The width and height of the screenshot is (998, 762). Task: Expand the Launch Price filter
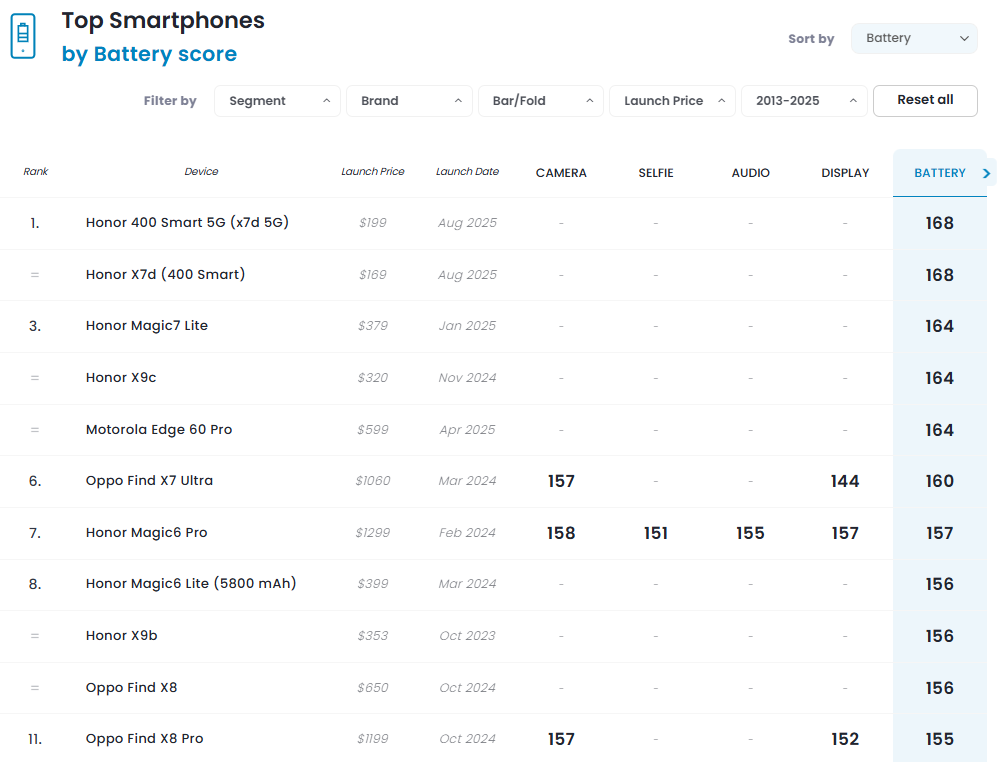tap(672, 101)
